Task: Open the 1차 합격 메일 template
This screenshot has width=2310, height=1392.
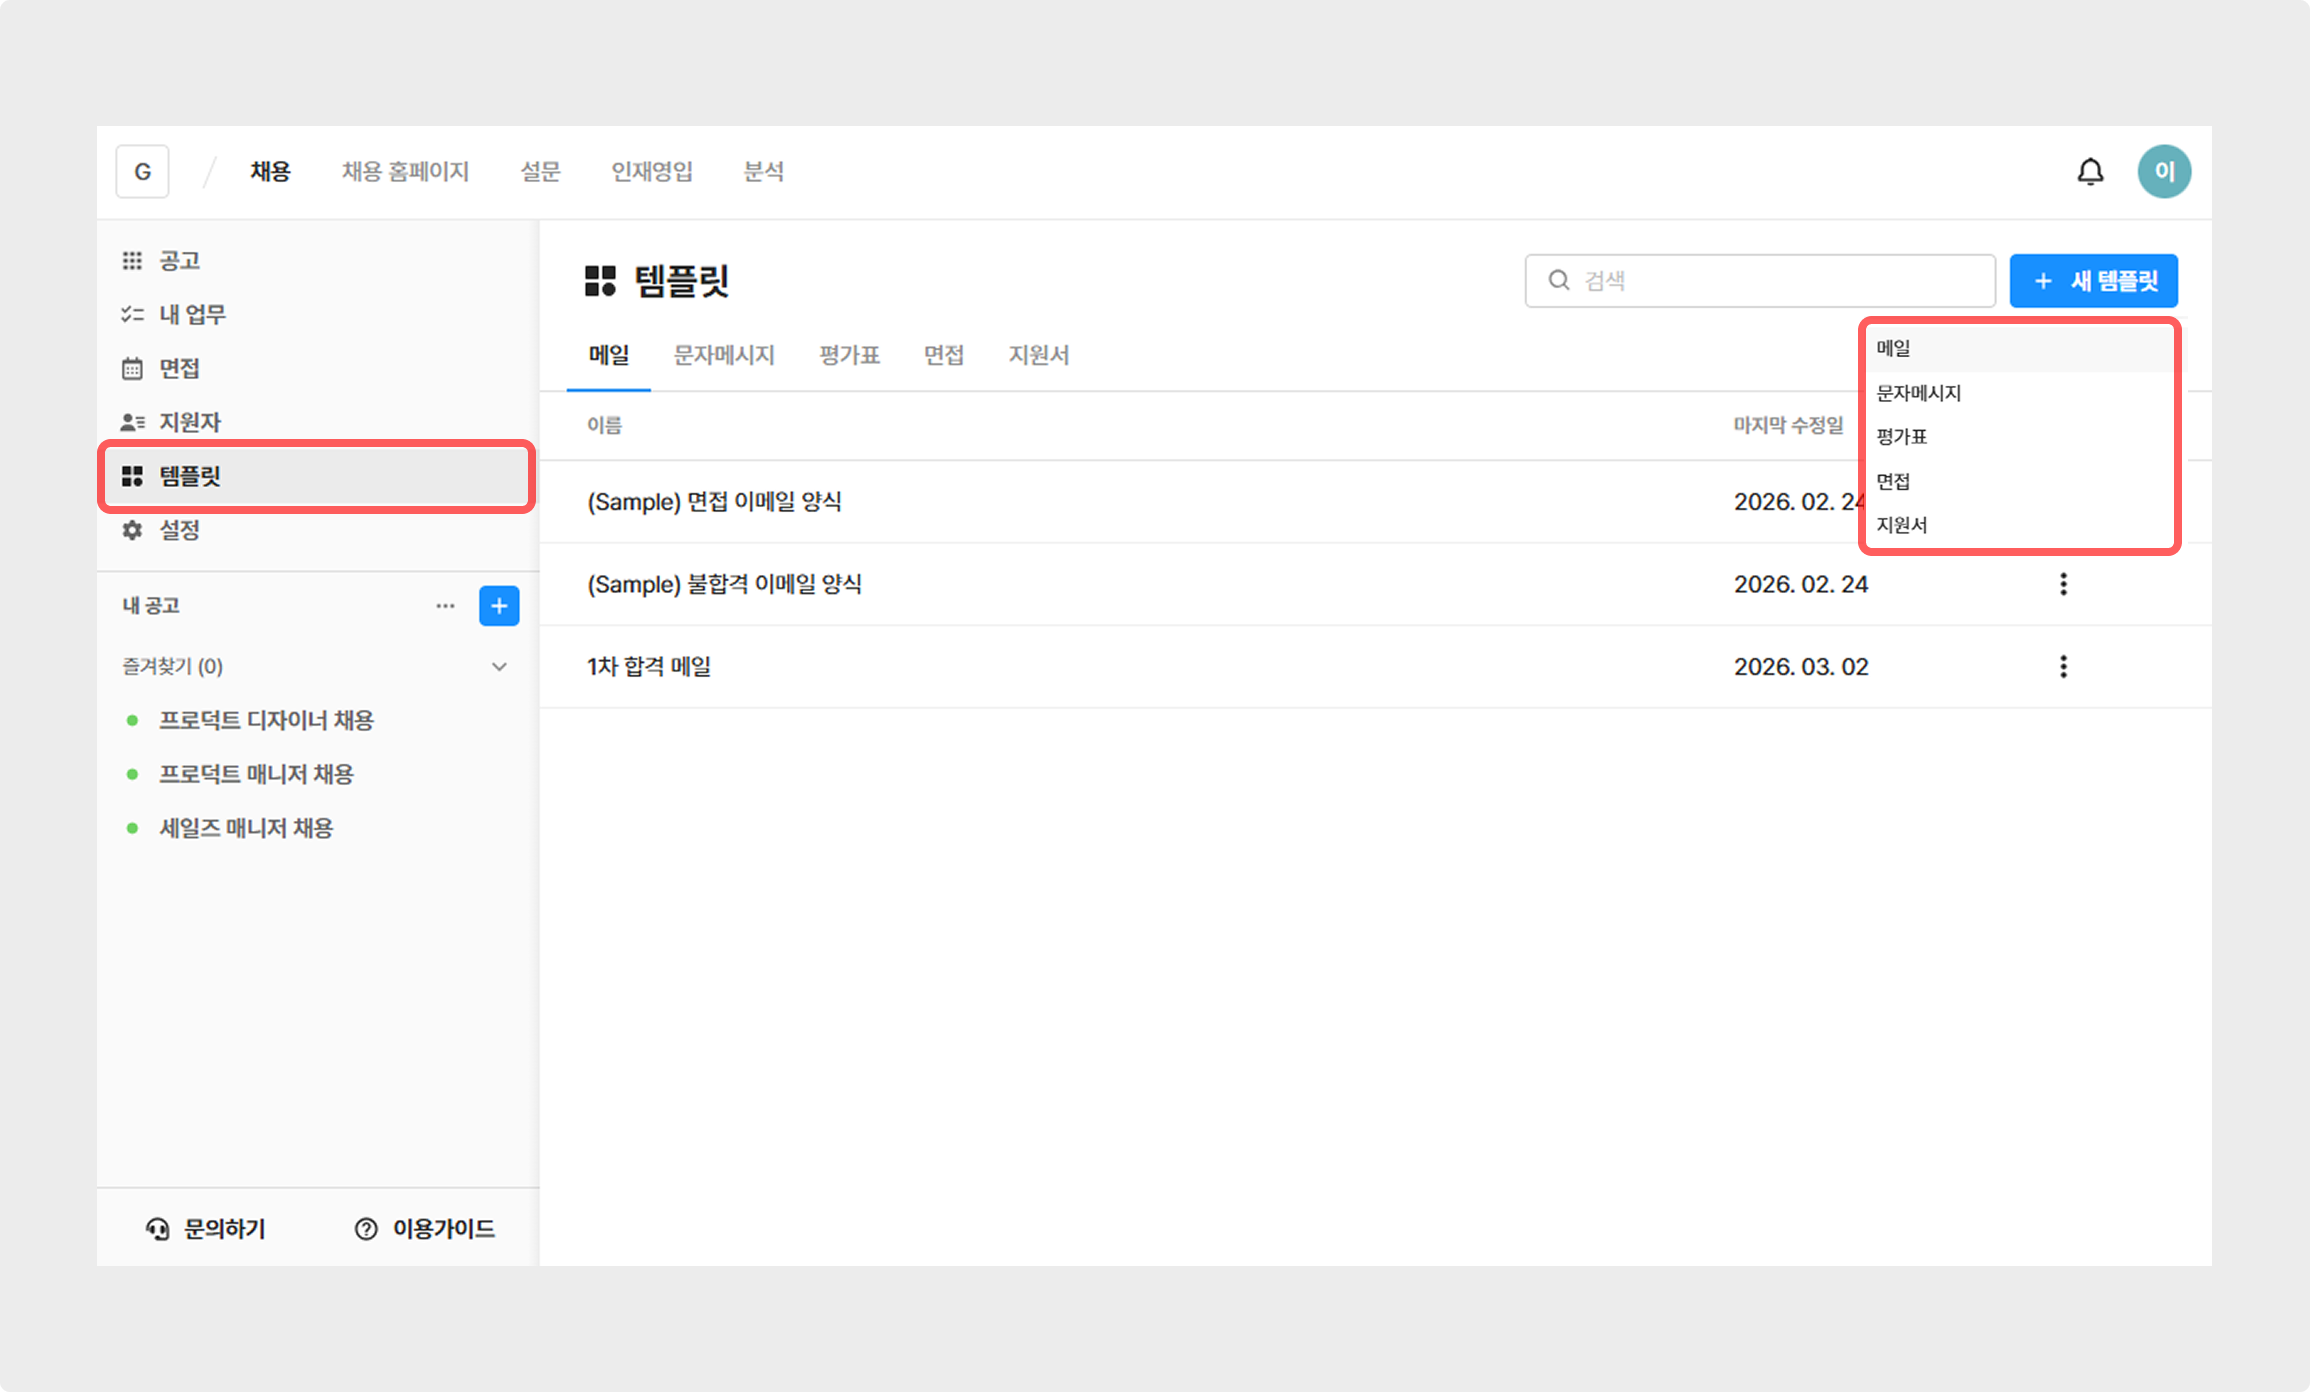Action: pos(649,667)
